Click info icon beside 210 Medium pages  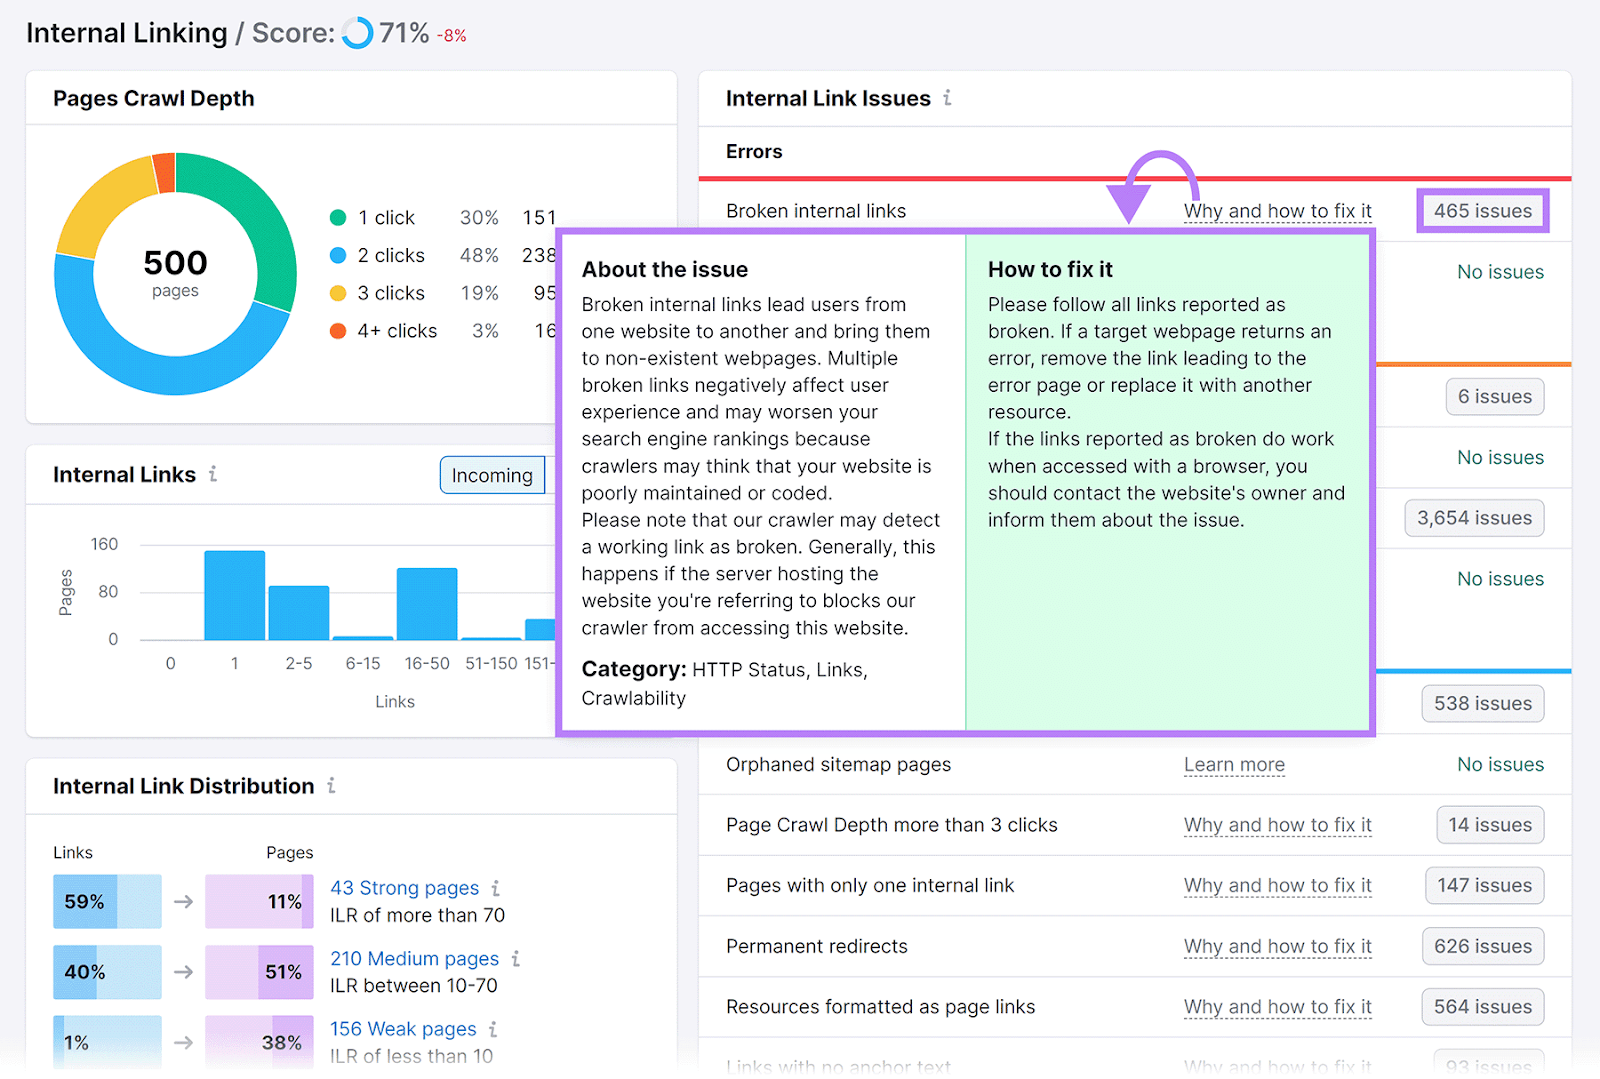pyautogui.click(x=516, y=959)
